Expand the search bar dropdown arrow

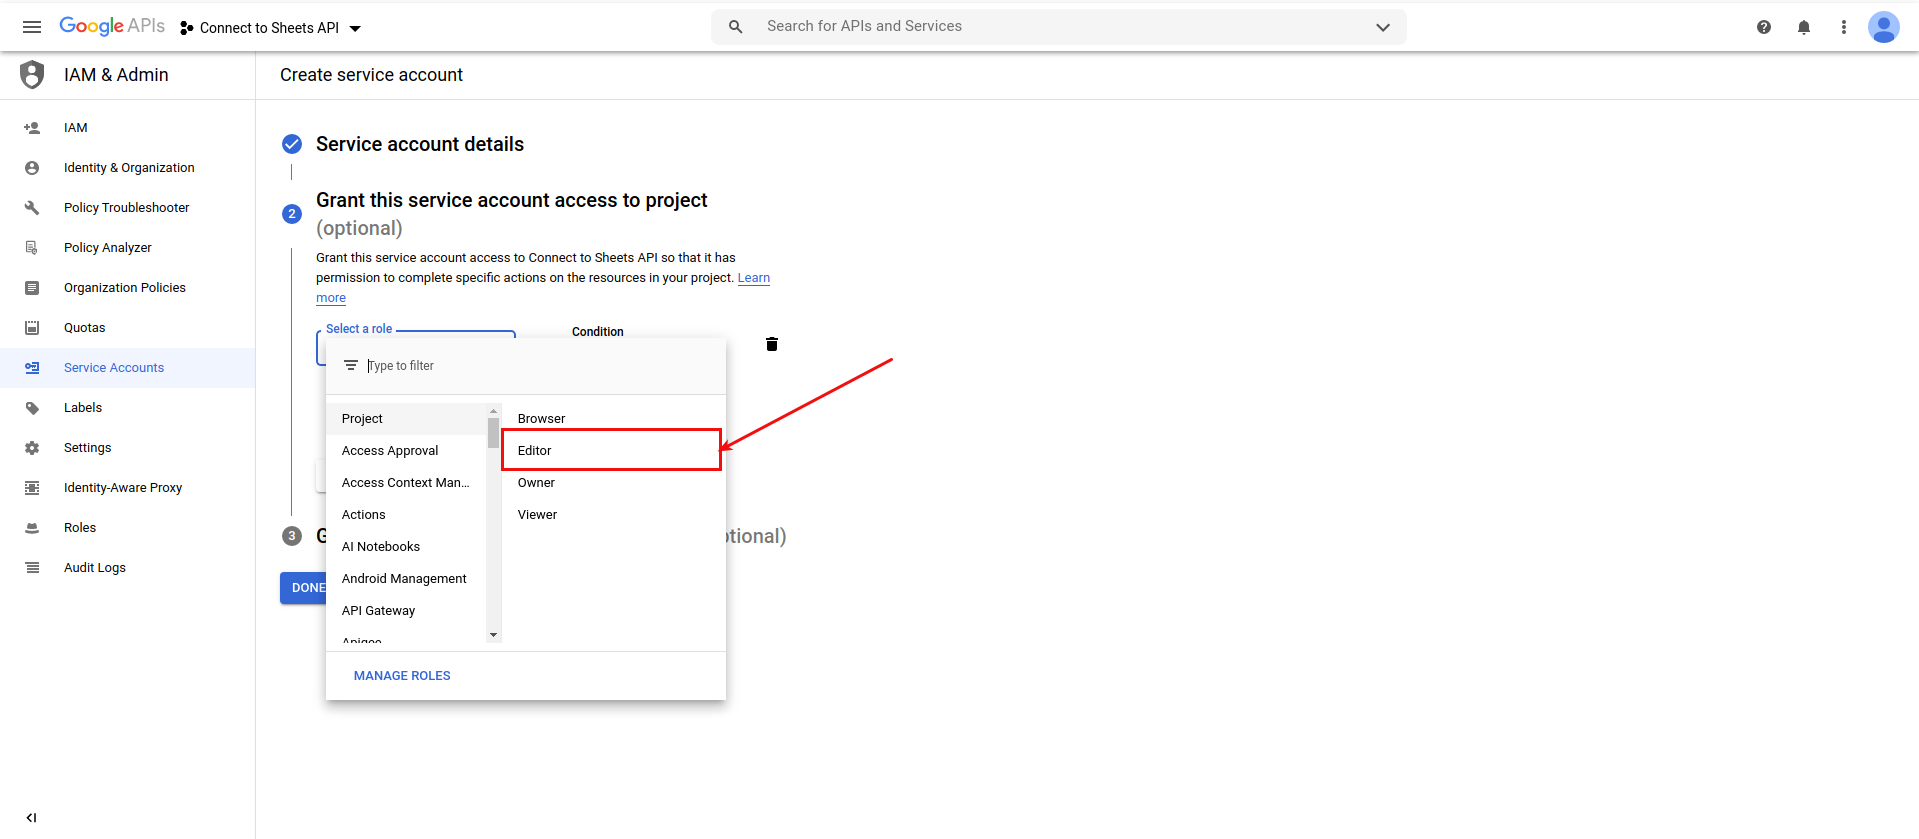(x=1383, y=27)
